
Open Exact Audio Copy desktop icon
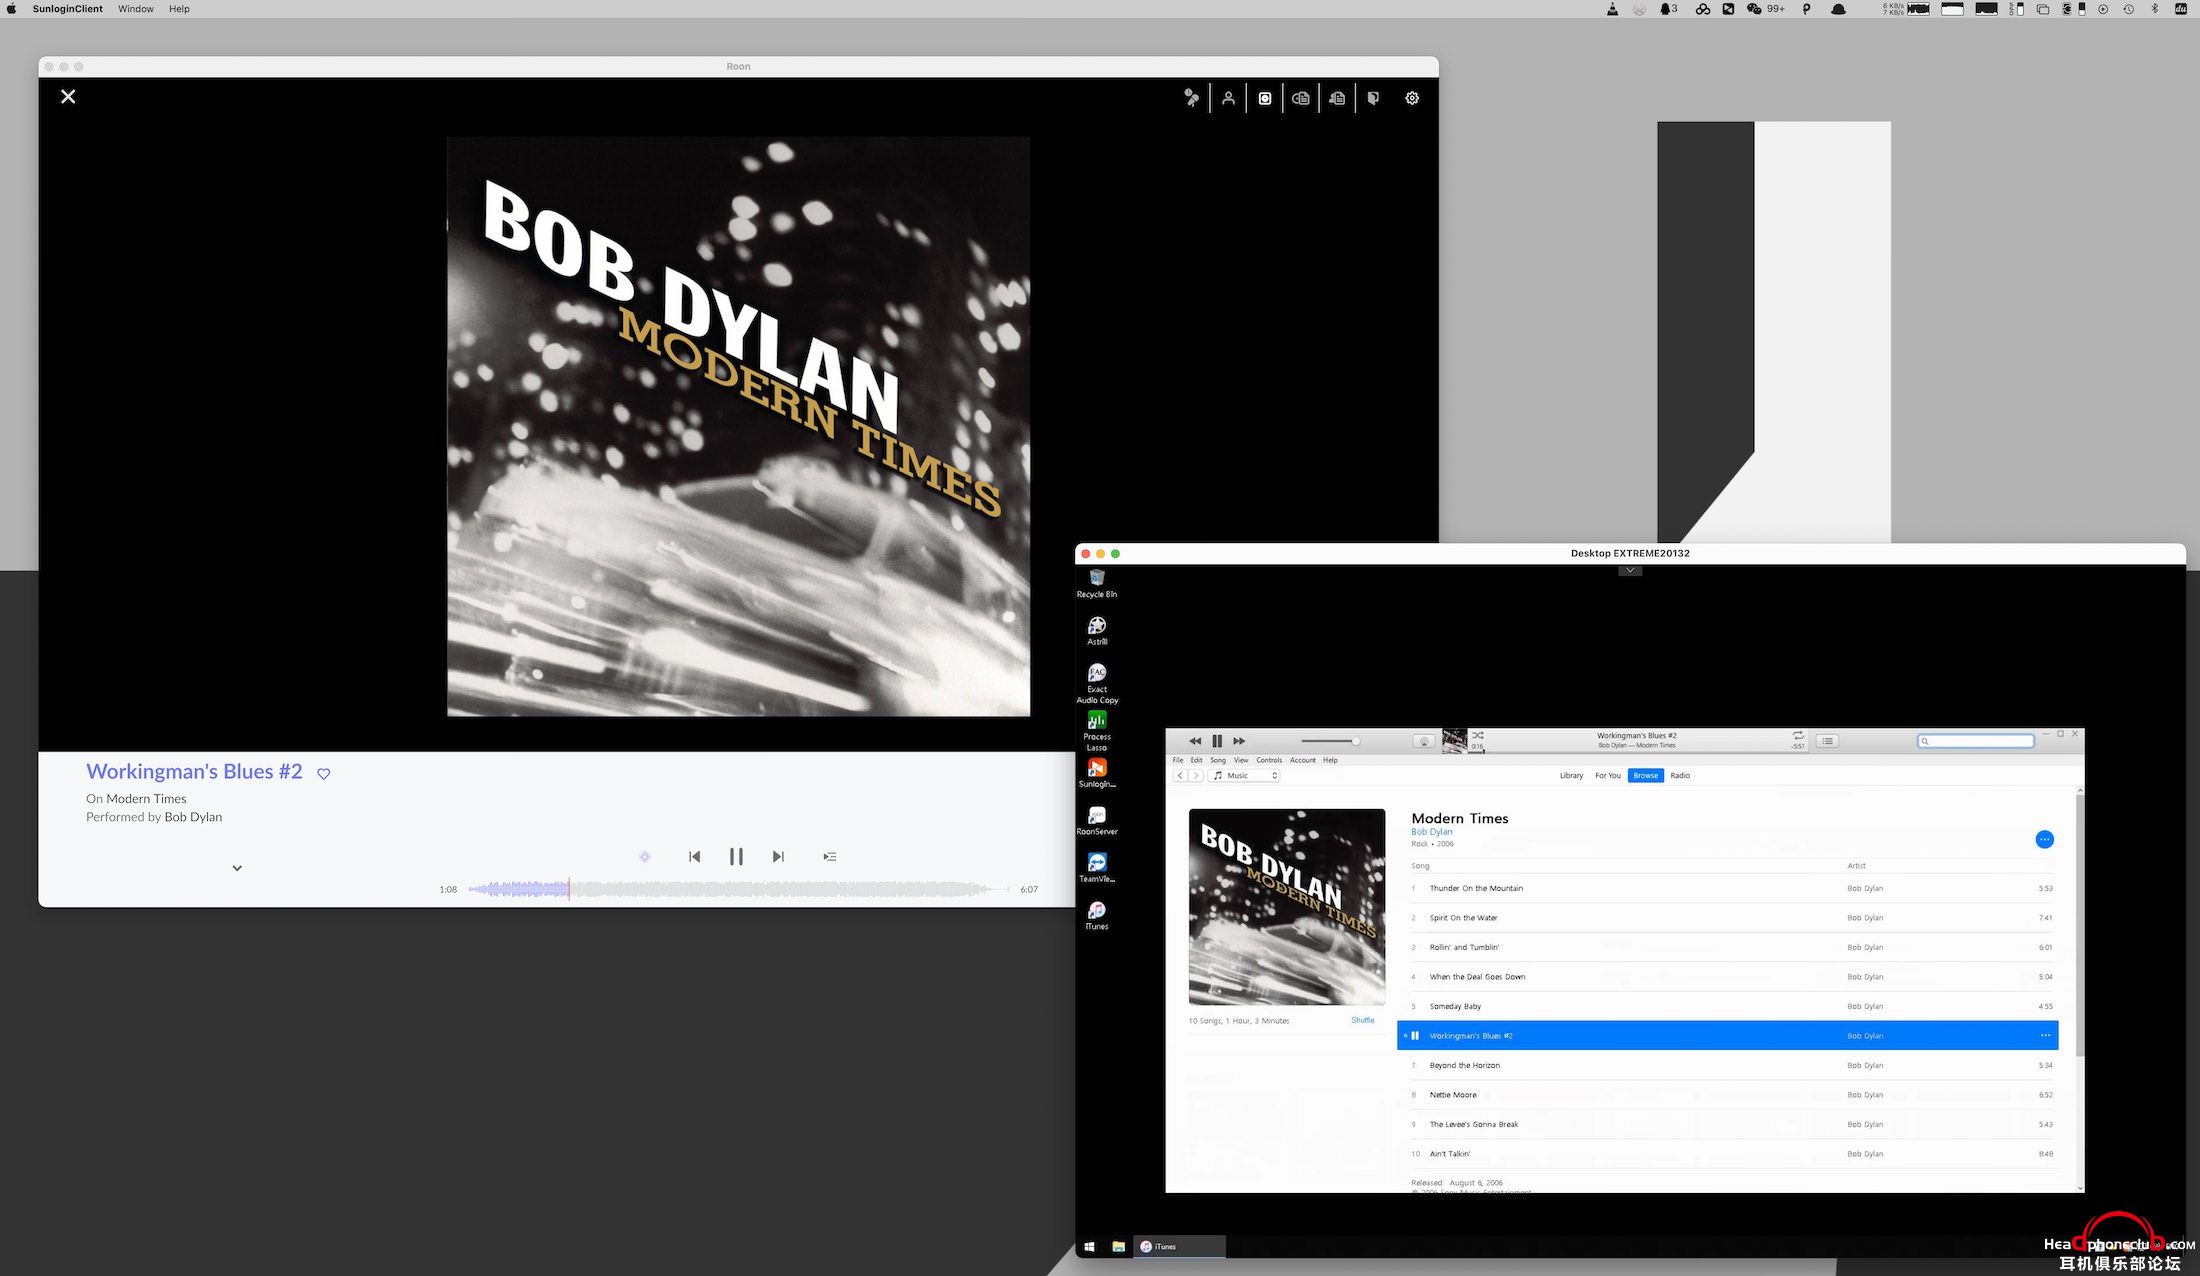pyautogui.click(x=1097, y=684)
